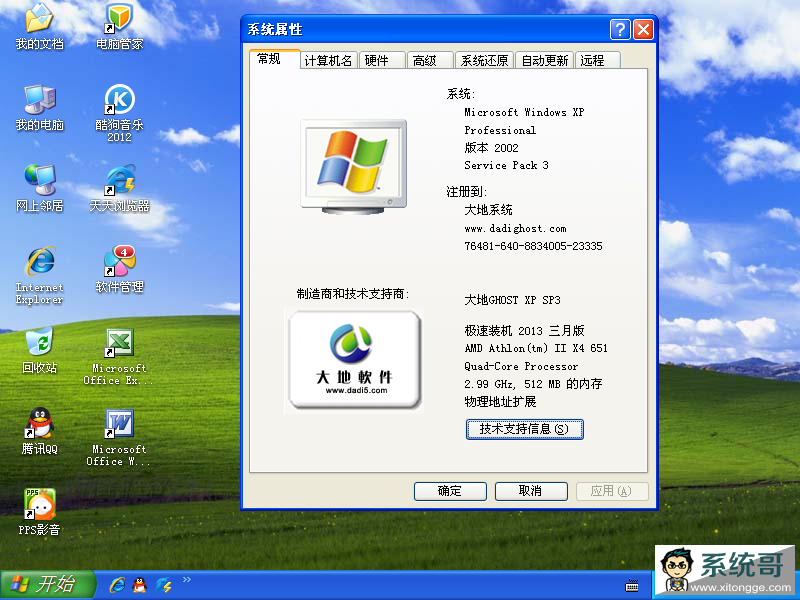The image size is (800, 600).
Task: Open Internet Explorer desktop icon
Action: 39,275
